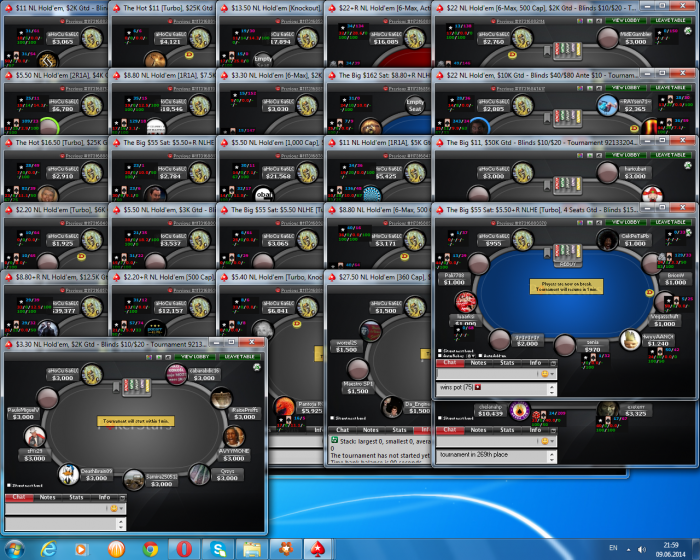Open smiley emoticon in chat showing '269th place'
This screenshot has height=560, width=700.
click(544, 441)
